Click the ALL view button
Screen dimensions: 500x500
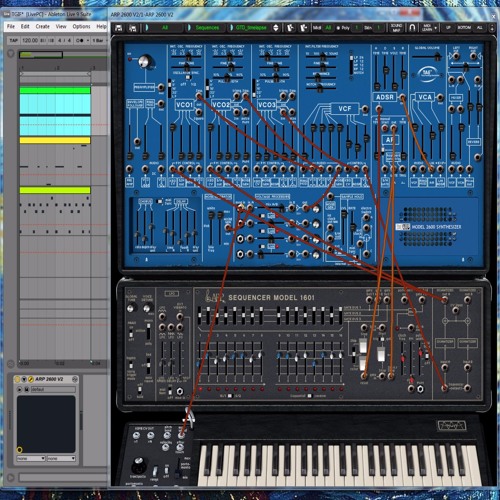[480, 28]
